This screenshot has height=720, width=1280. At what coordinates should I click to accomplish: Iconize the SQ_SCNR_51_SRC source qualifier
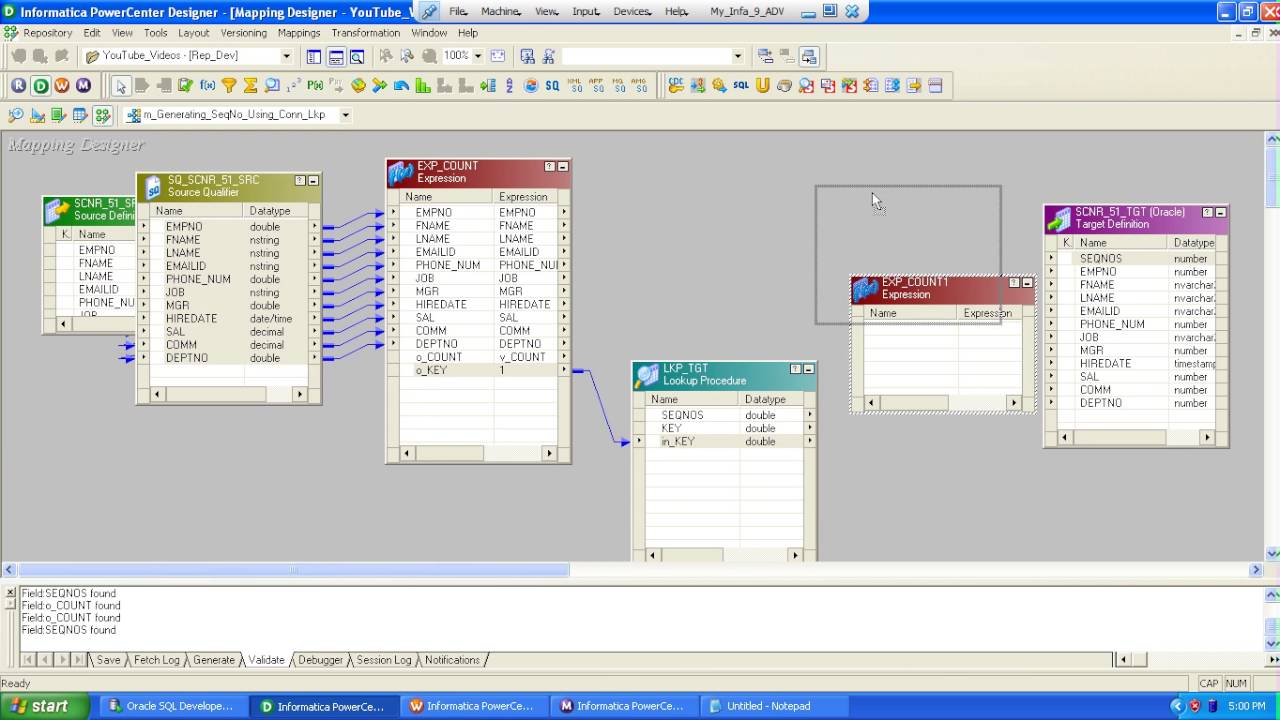click(x=313, y=181)
